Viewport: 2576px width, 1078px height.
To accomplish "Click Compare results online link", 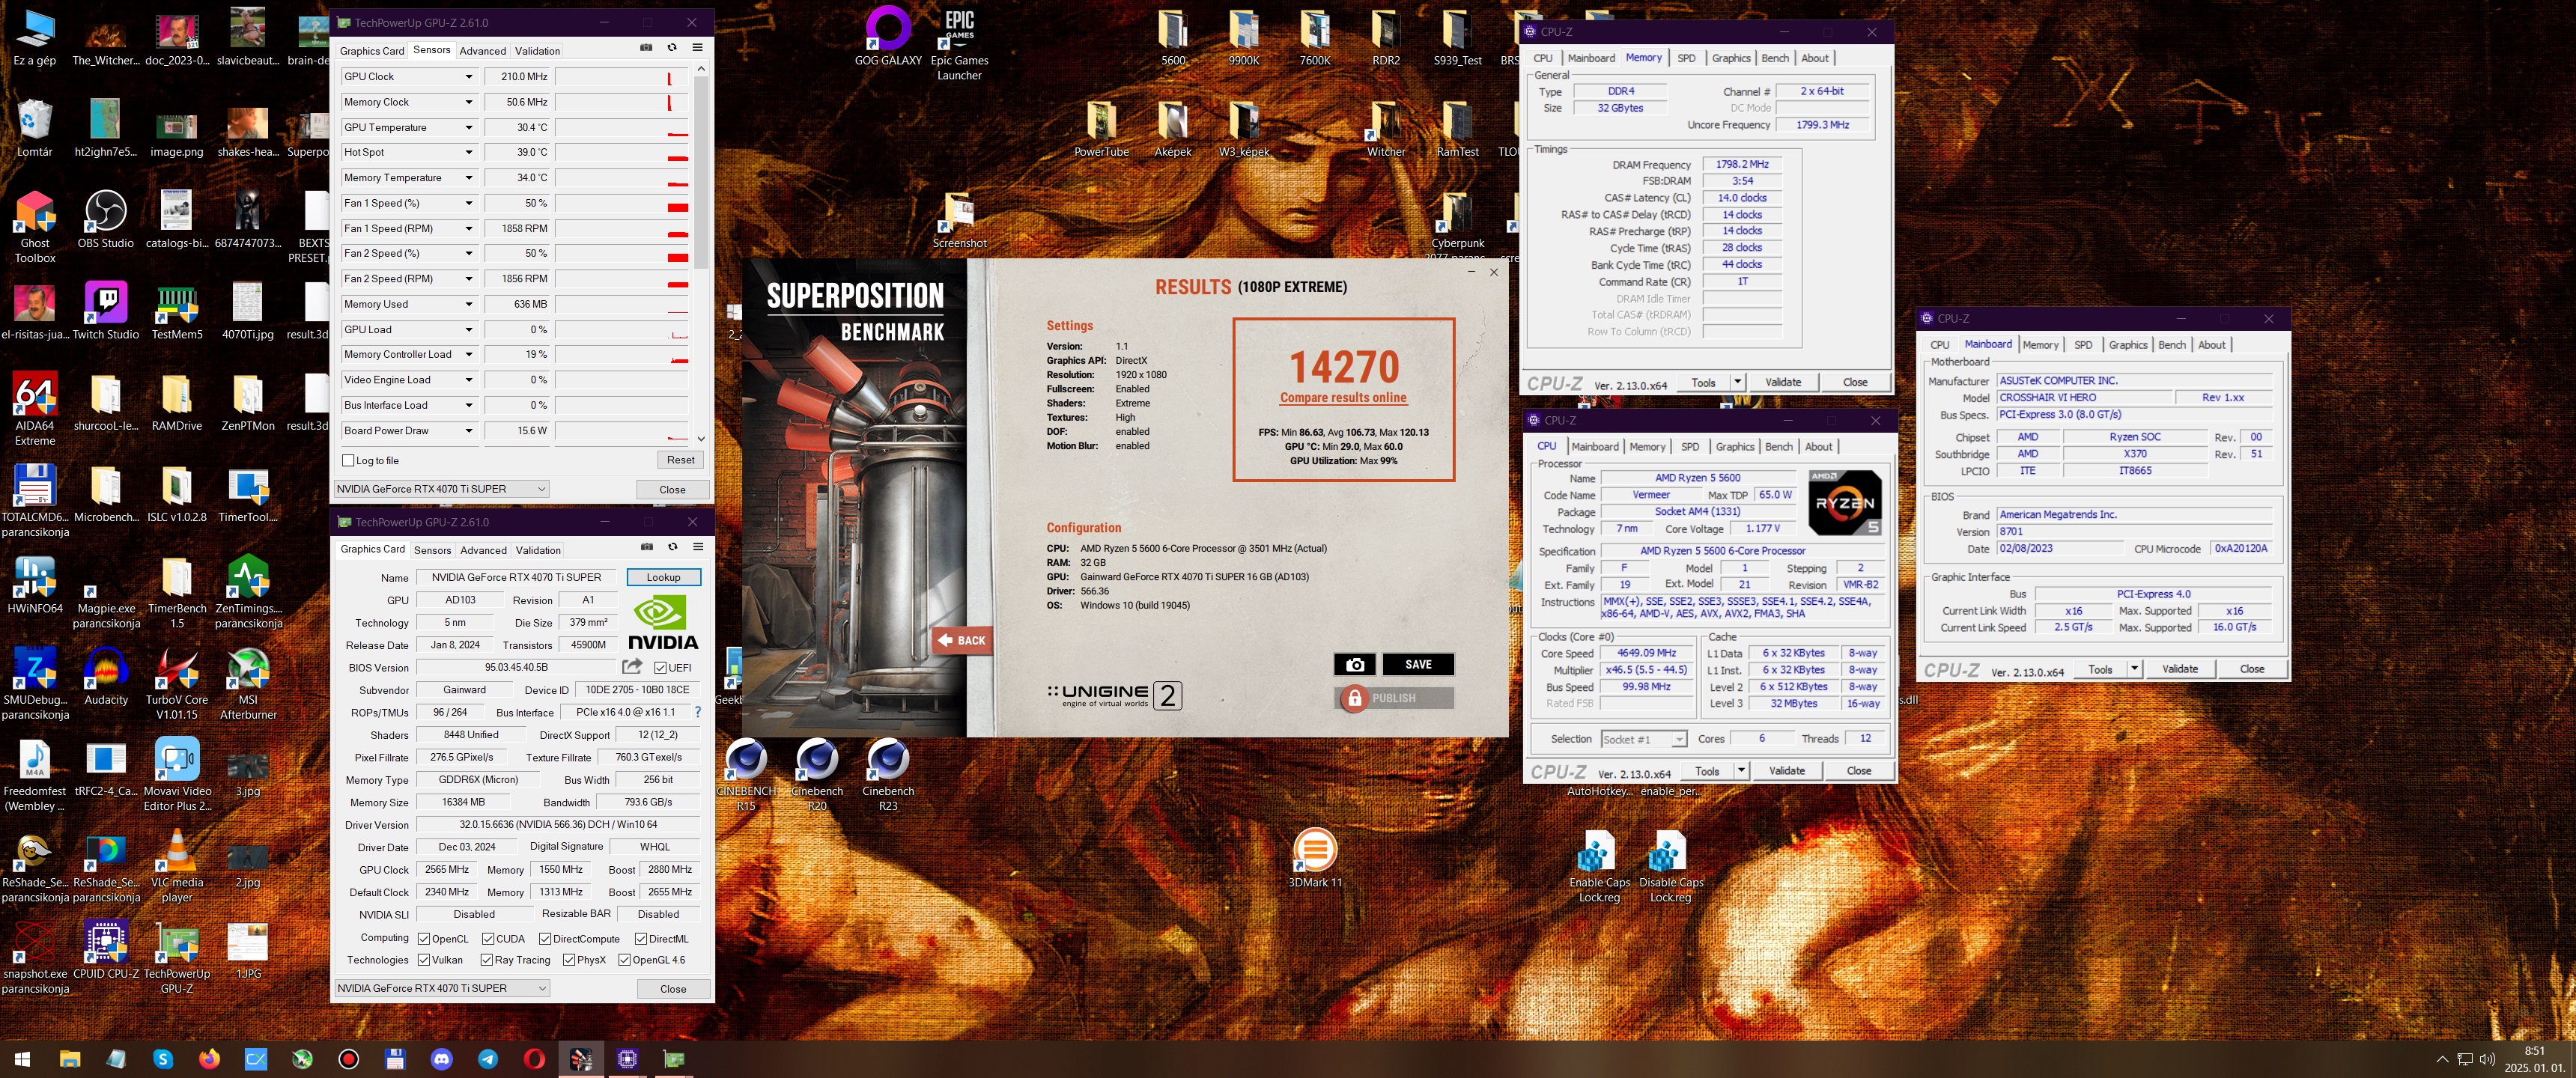I will (1343, 397).
